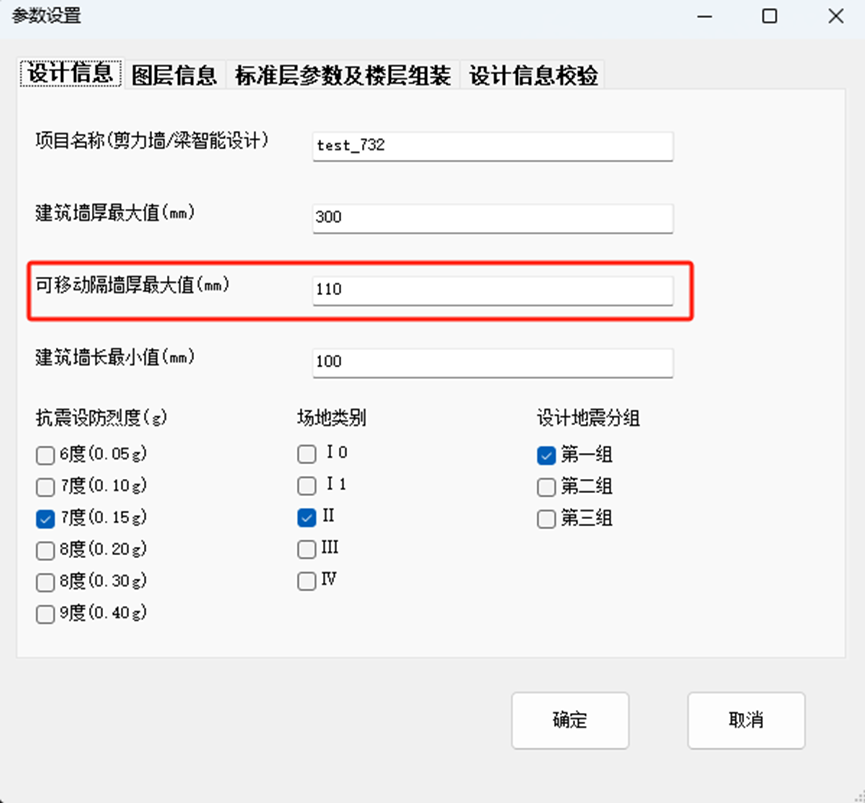Select the 8度(0.20g) checkbox

(x=45, y=551)
